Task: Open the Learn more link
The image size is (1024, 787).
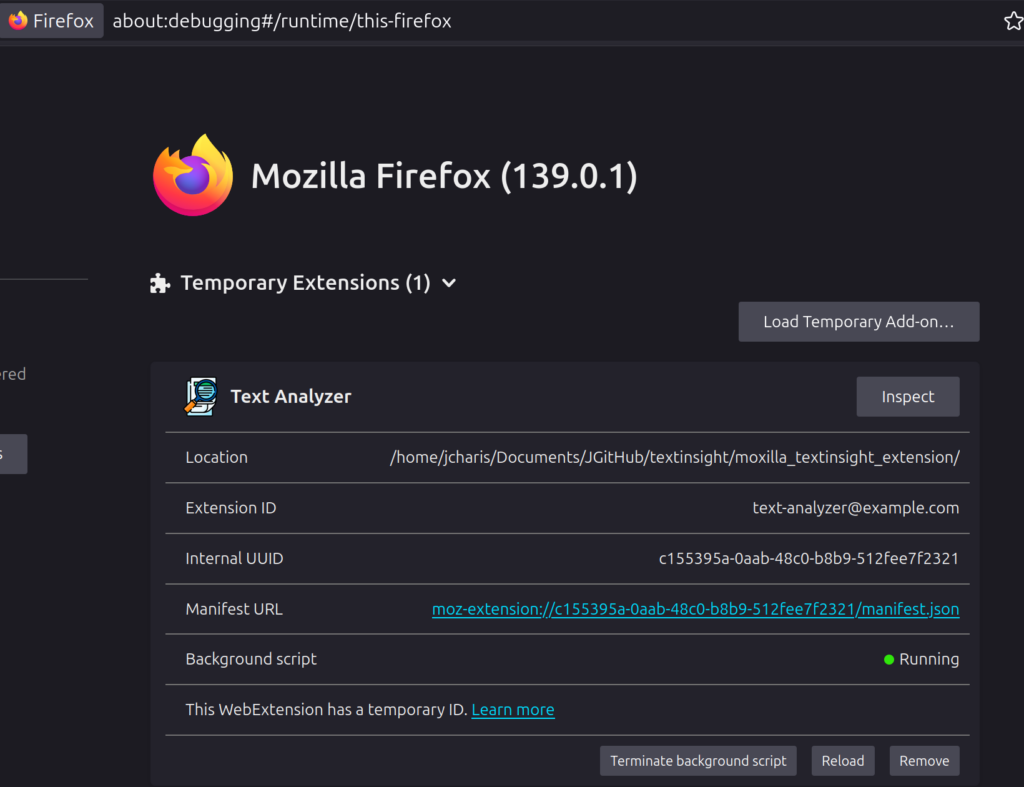Action: pyautogui.click(x=513, y=710)
